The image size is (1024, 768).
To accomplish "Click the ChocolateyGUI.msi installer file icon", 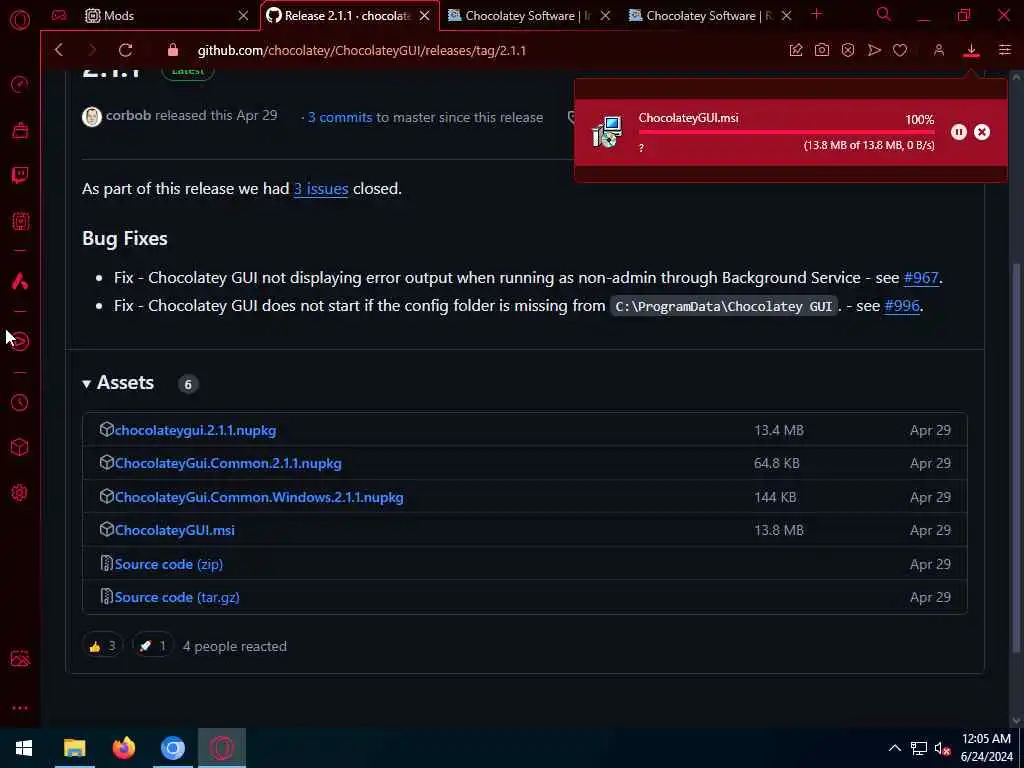I will click(x=607, y=132).
